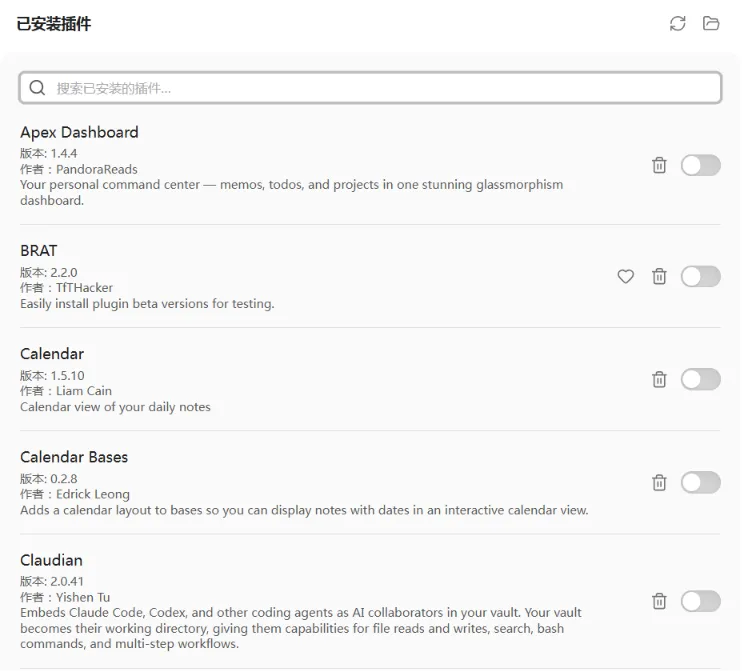
Task: Click the version 0.2.8 text
Action: click(48, 479)
